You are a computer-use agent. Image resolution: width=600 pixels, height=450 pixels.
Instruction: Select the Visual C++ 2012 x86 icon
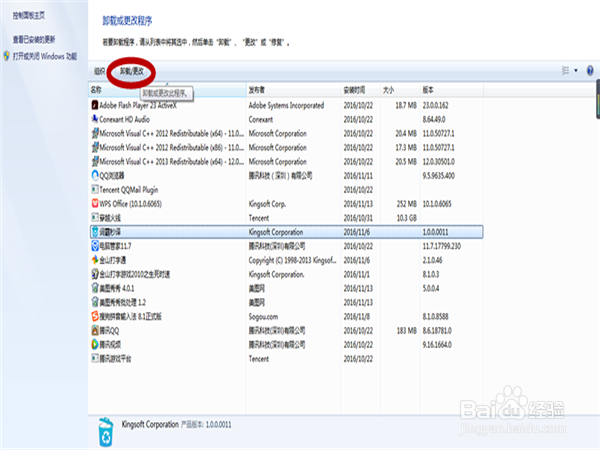[95, 147]
